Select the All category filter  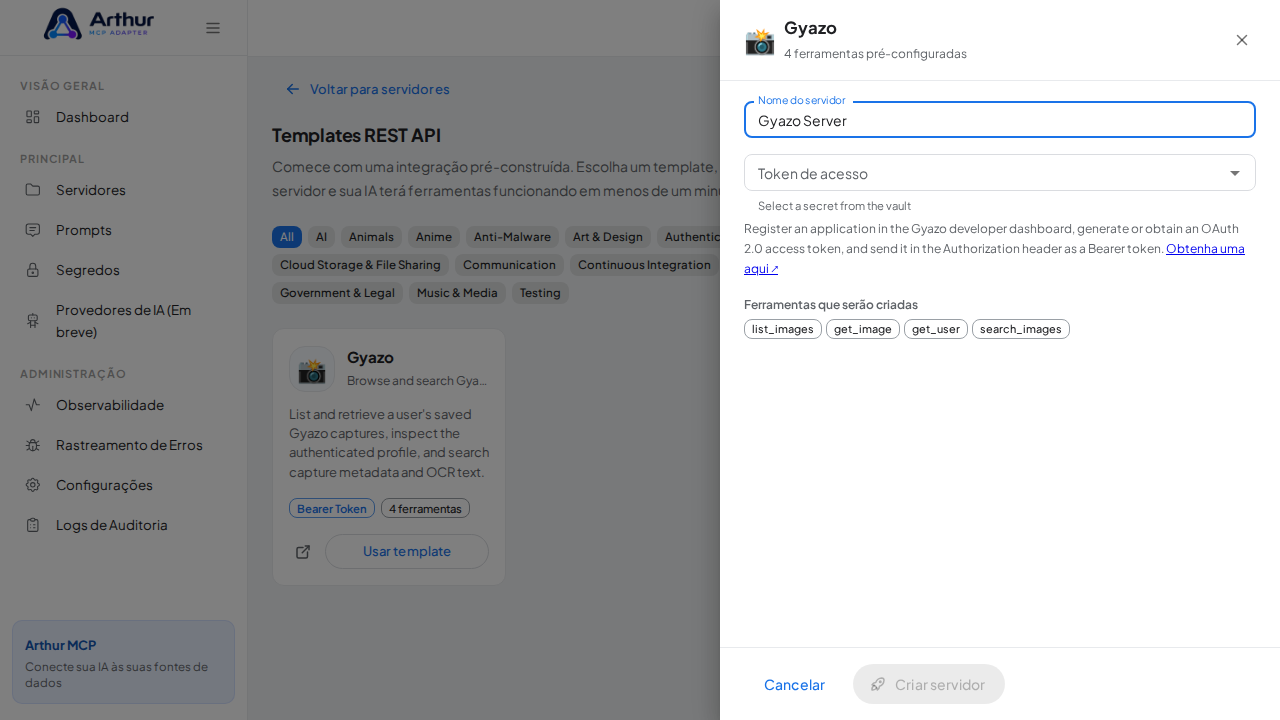[287, 237]
